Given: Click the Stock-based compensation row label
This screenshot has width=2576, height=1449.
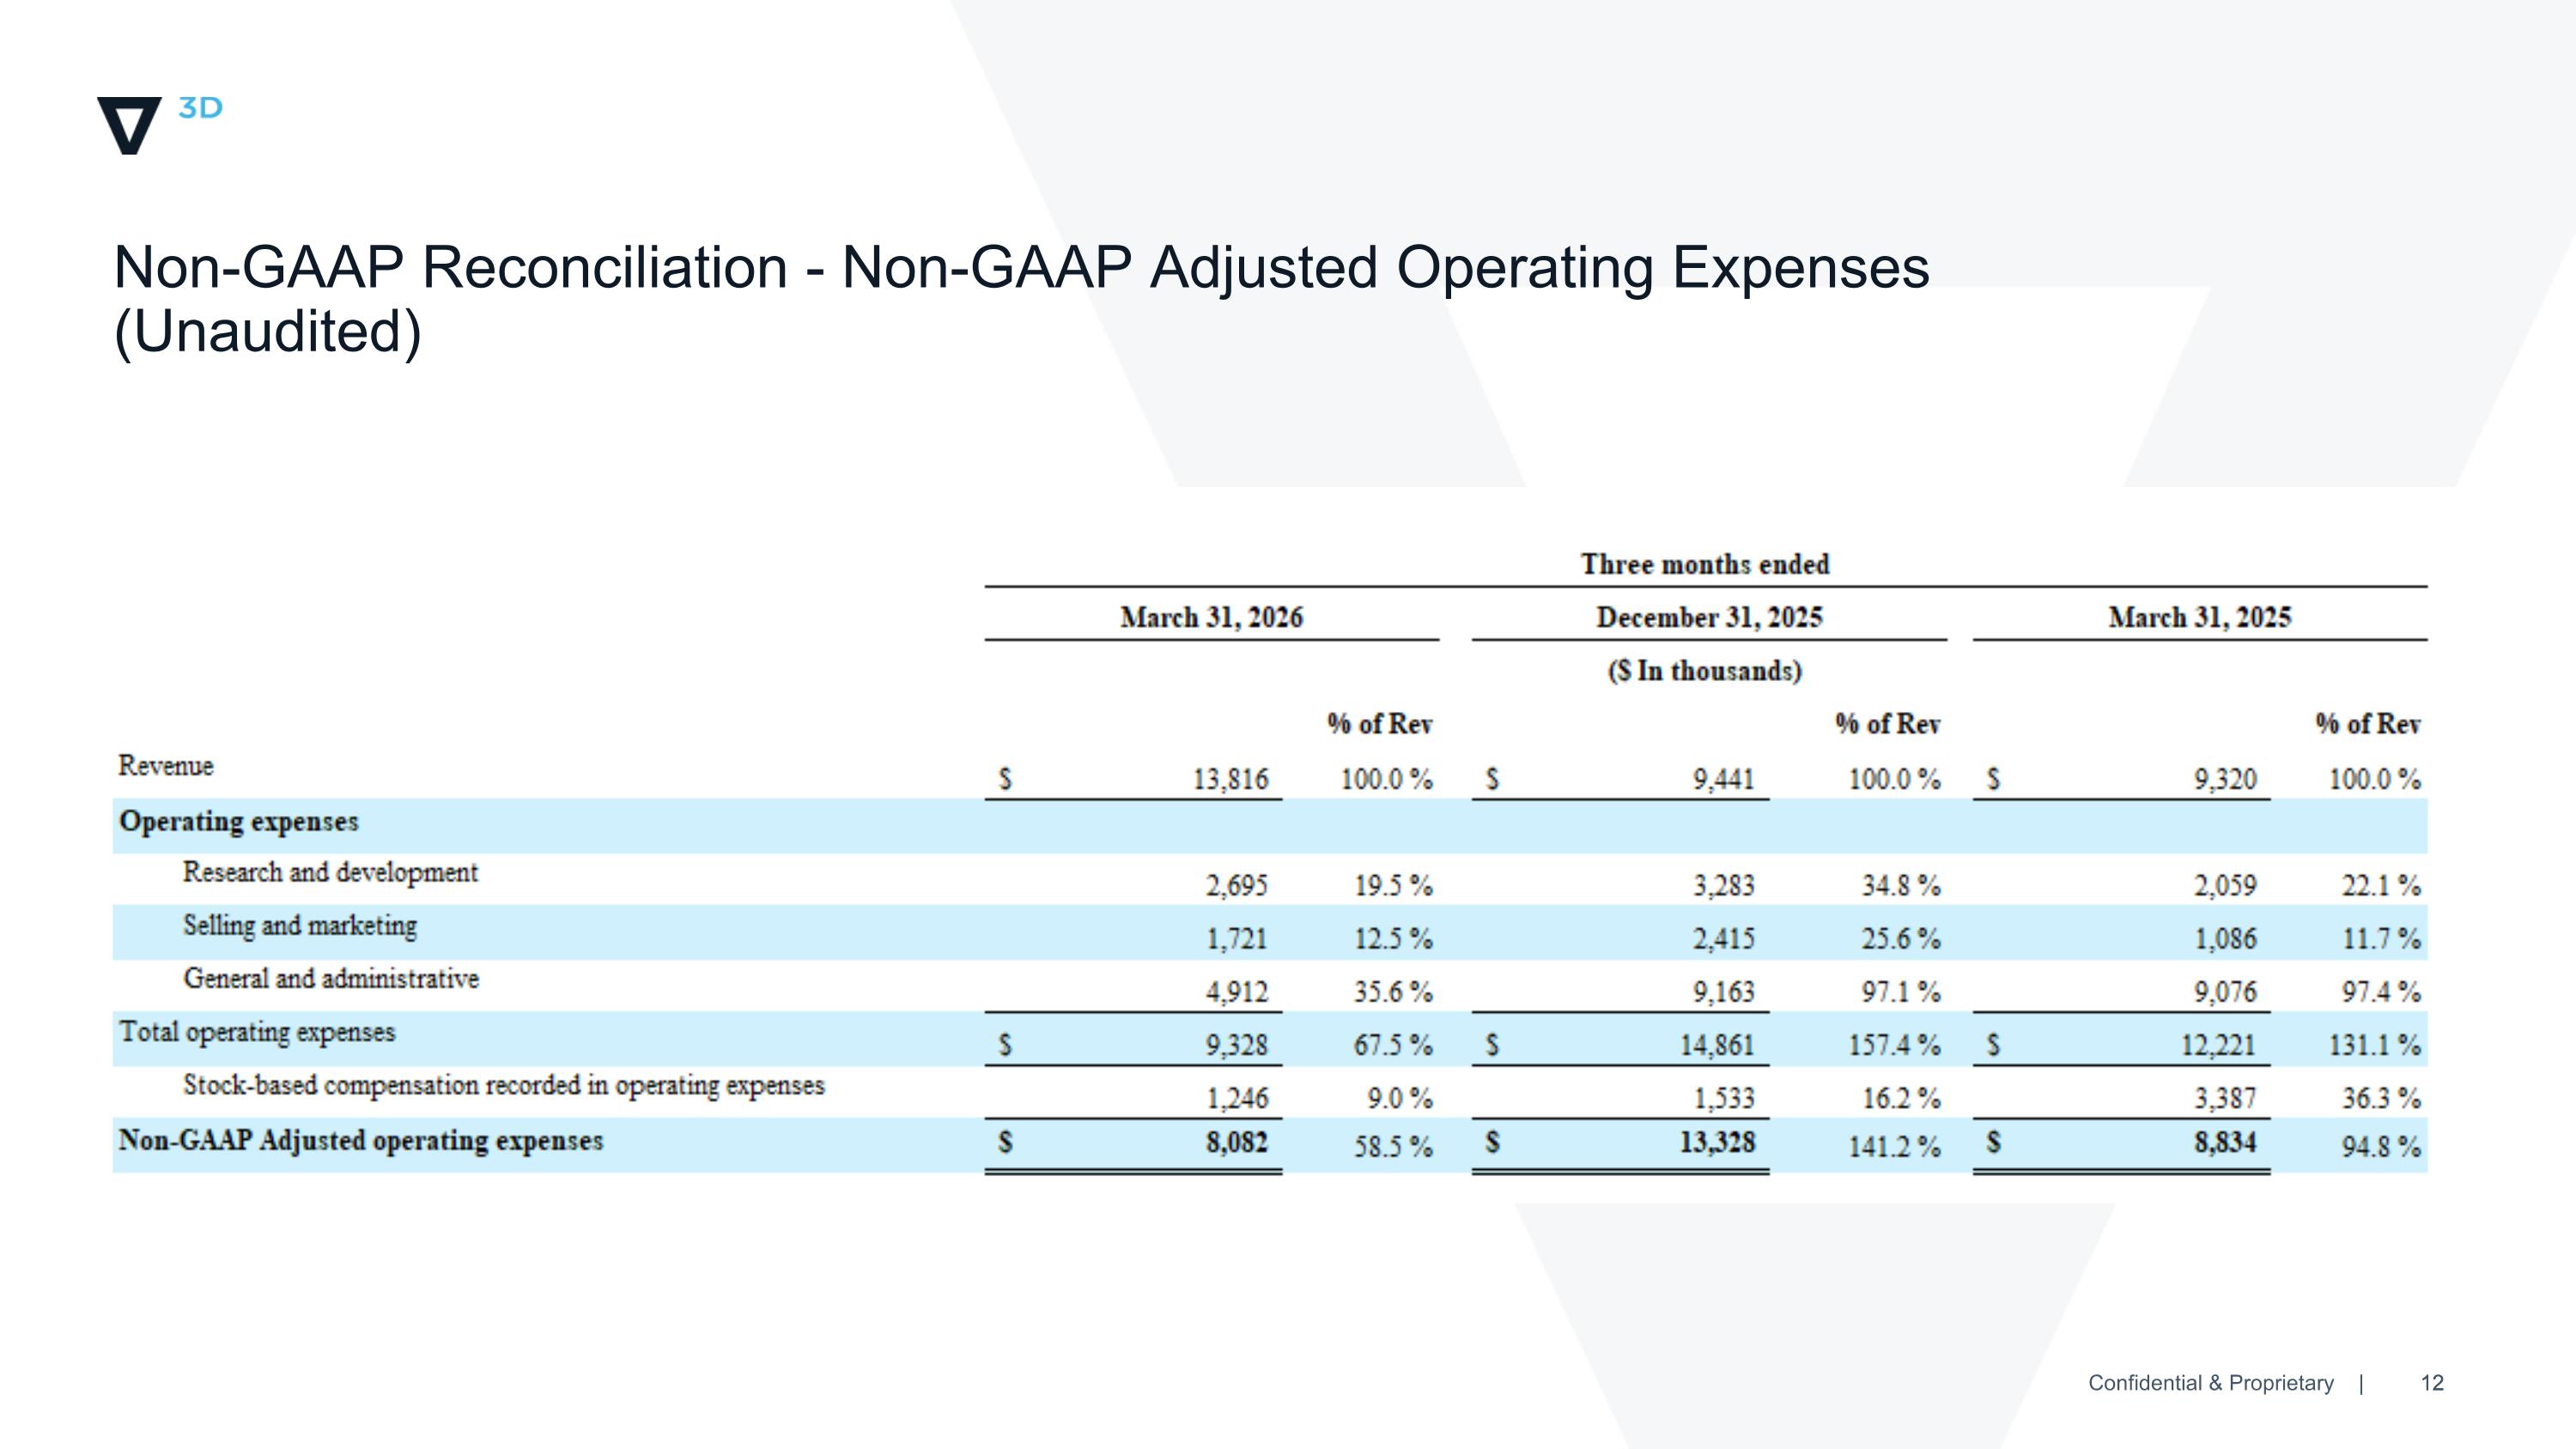Looking at the screenshot, I should pyautogui.click(x=504, y=1086).
